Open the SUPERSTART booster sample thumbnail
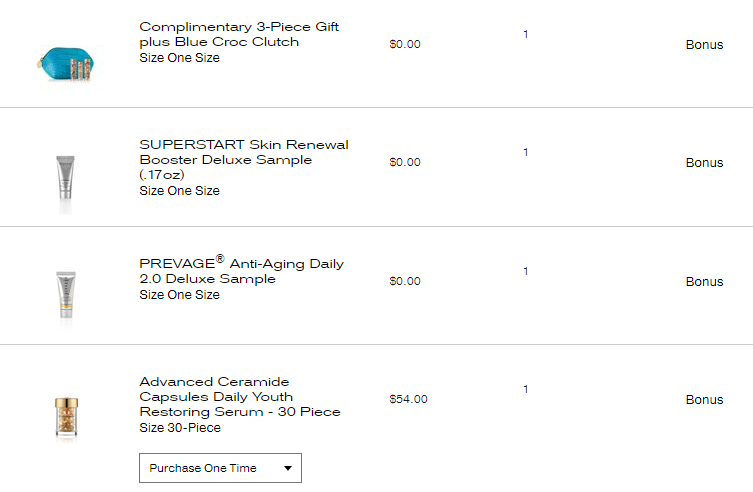Image resolution: width=753 pixels, height=492 pixels. click(65, 179)
